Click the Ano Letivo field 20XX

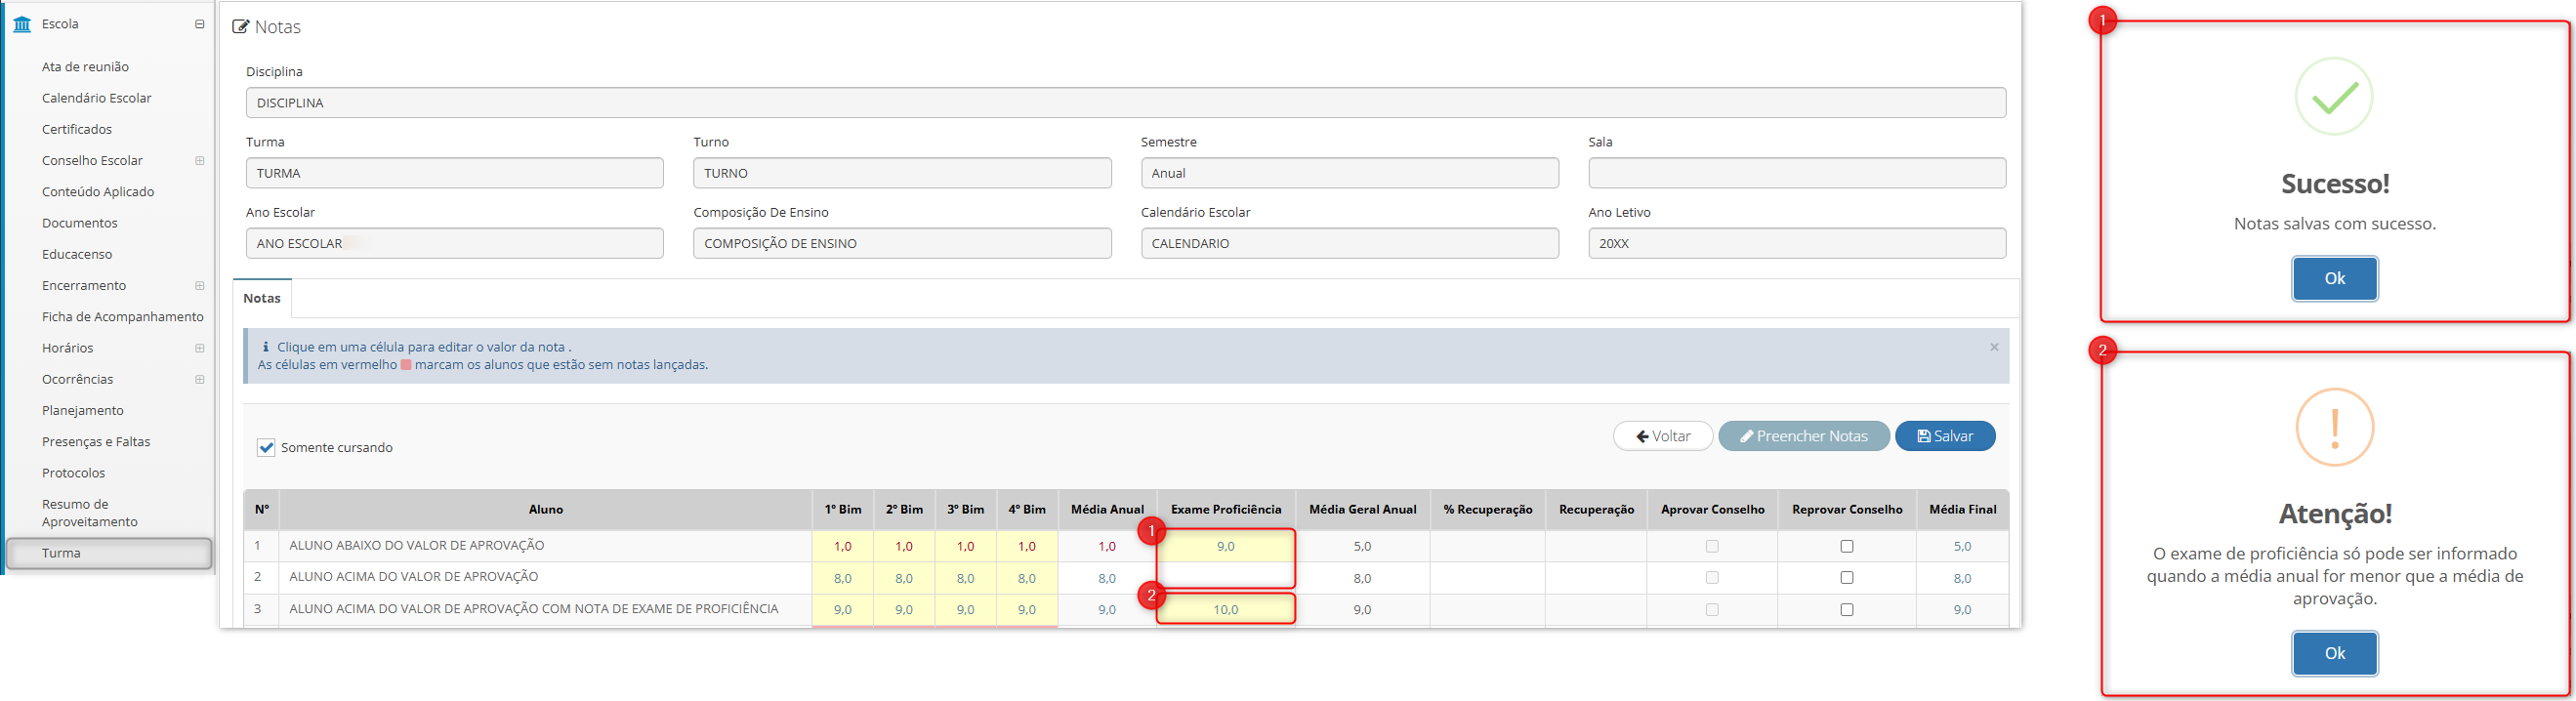(1797, 243)
